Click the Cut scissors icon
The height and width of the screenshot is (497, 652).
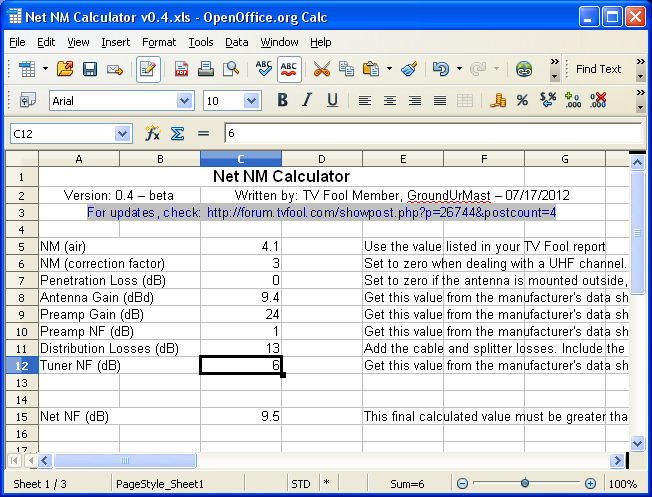click(321, 69)
